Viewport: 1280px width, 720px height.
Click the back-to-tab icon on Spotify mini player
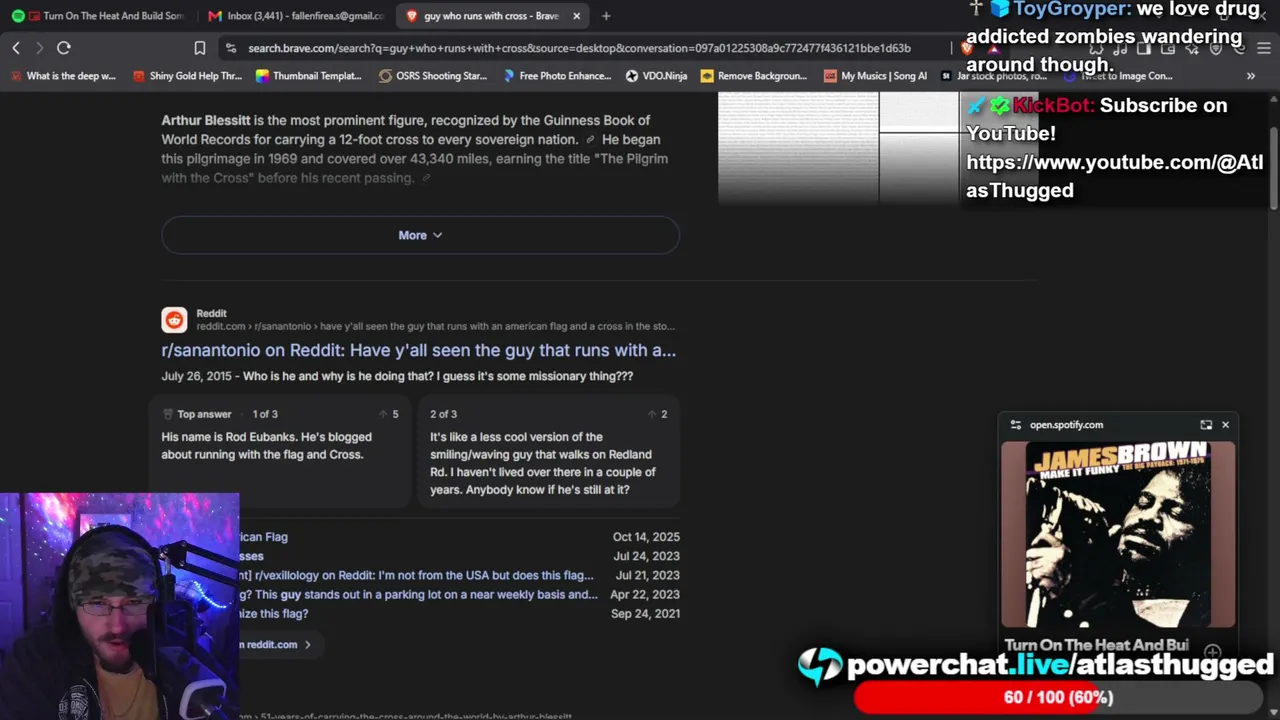coord(1206,425)
